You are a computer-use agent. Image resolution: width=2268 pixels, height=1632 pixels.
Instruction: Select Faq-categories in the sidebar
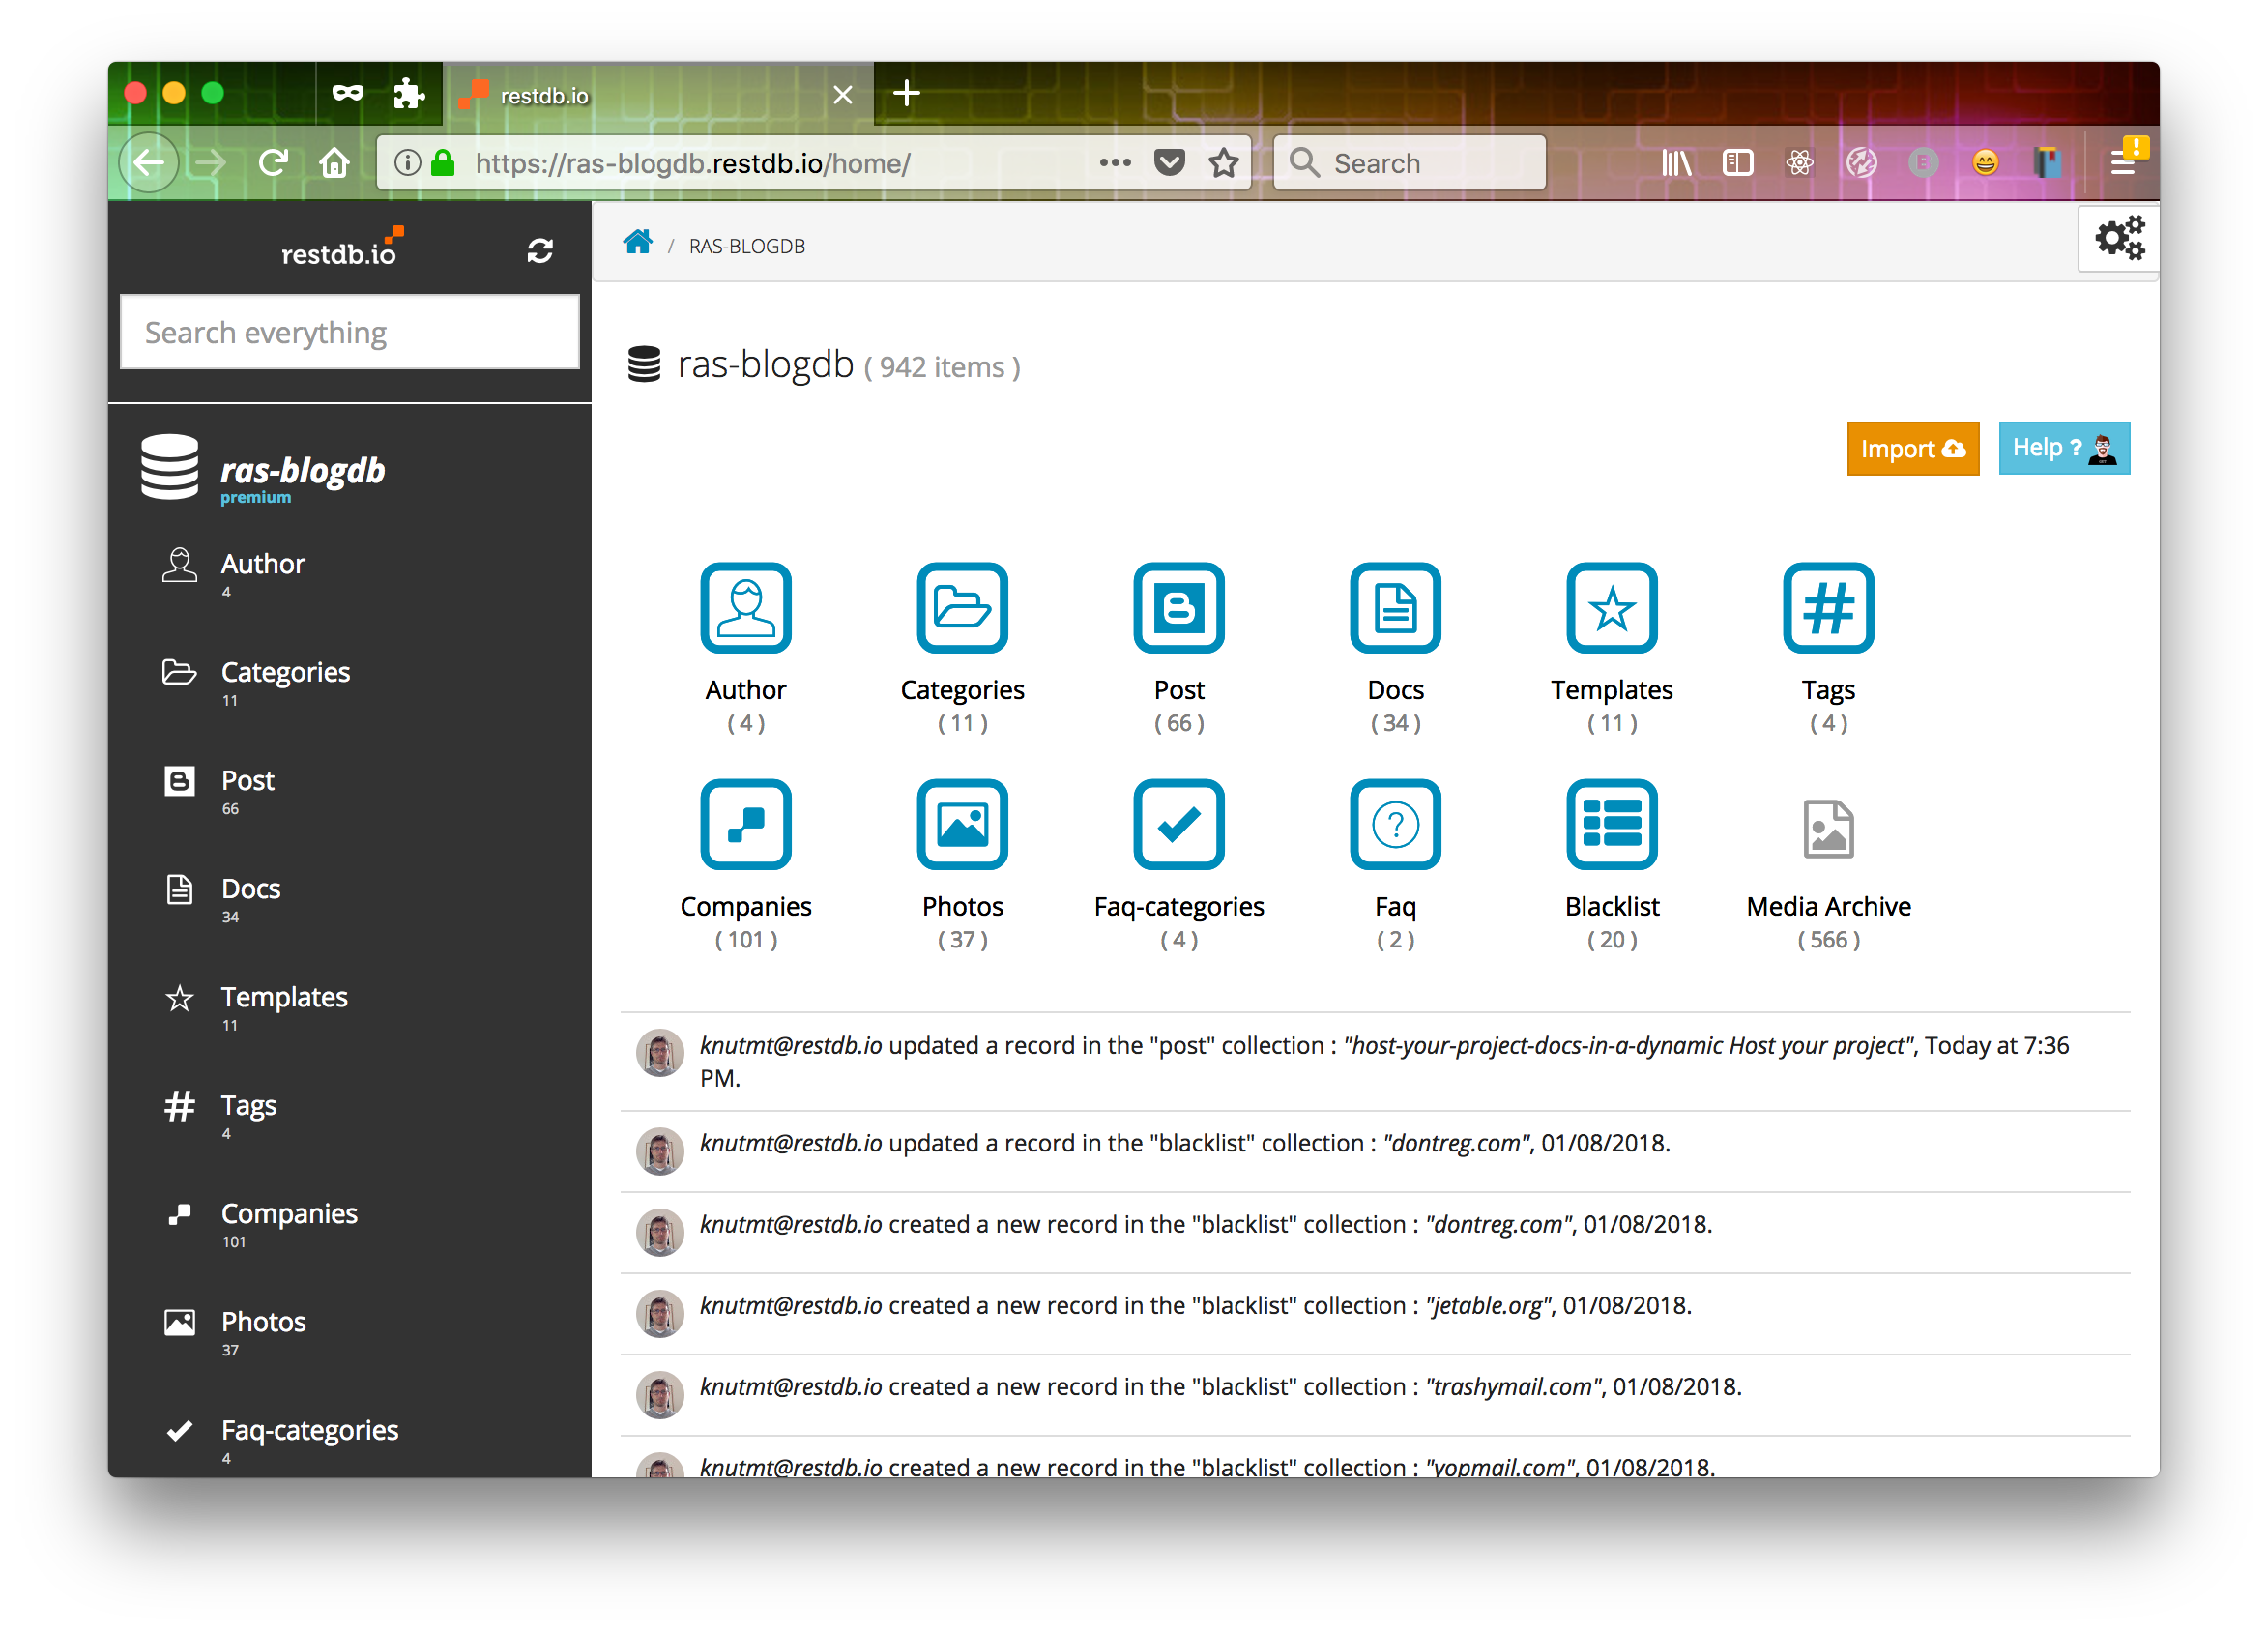(309, 1430)
